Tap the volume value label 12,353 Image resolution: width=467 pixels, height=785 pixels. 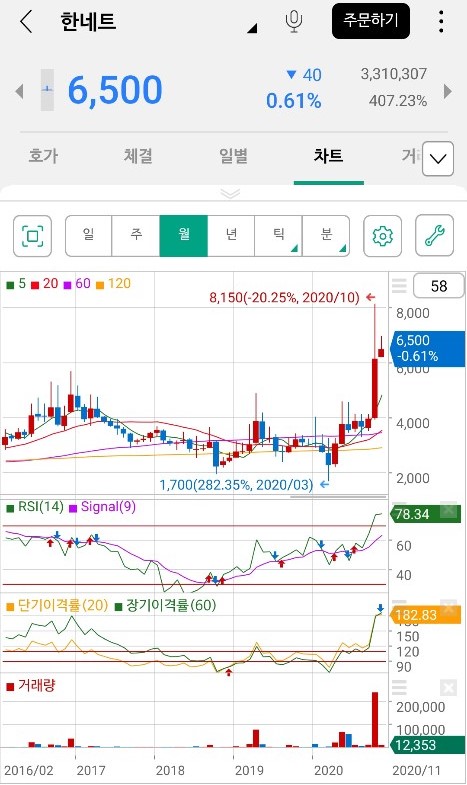[426, 745]
